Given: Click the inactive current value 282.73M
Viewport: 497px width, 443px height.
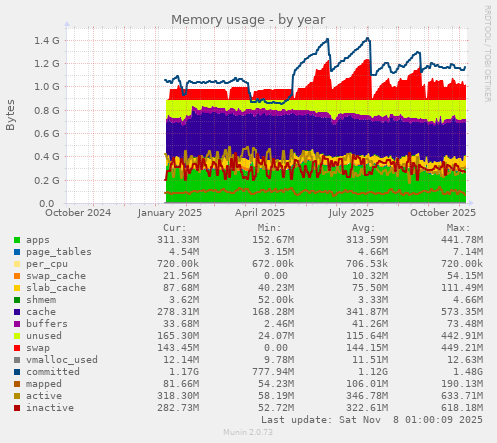Looking at the screenshot, I should coord(178,408).
